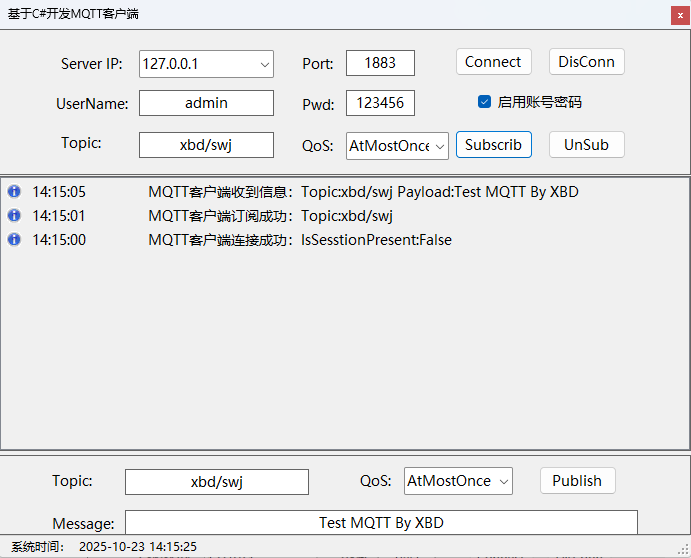691x558 pixels.
Task: Expand the Server IP dropdown
Action: click(x=265, y=64)
